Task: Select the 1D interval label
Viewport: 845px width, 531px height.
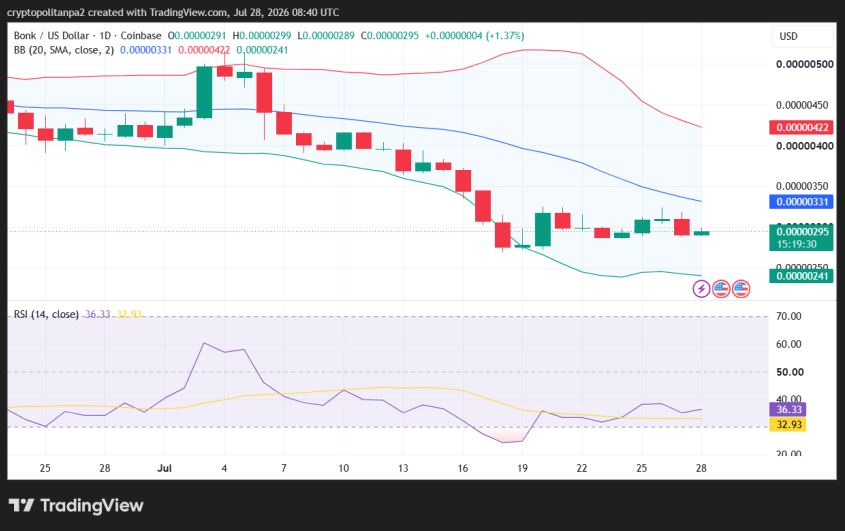Action: pyautogui.click(x=105, y=36)
